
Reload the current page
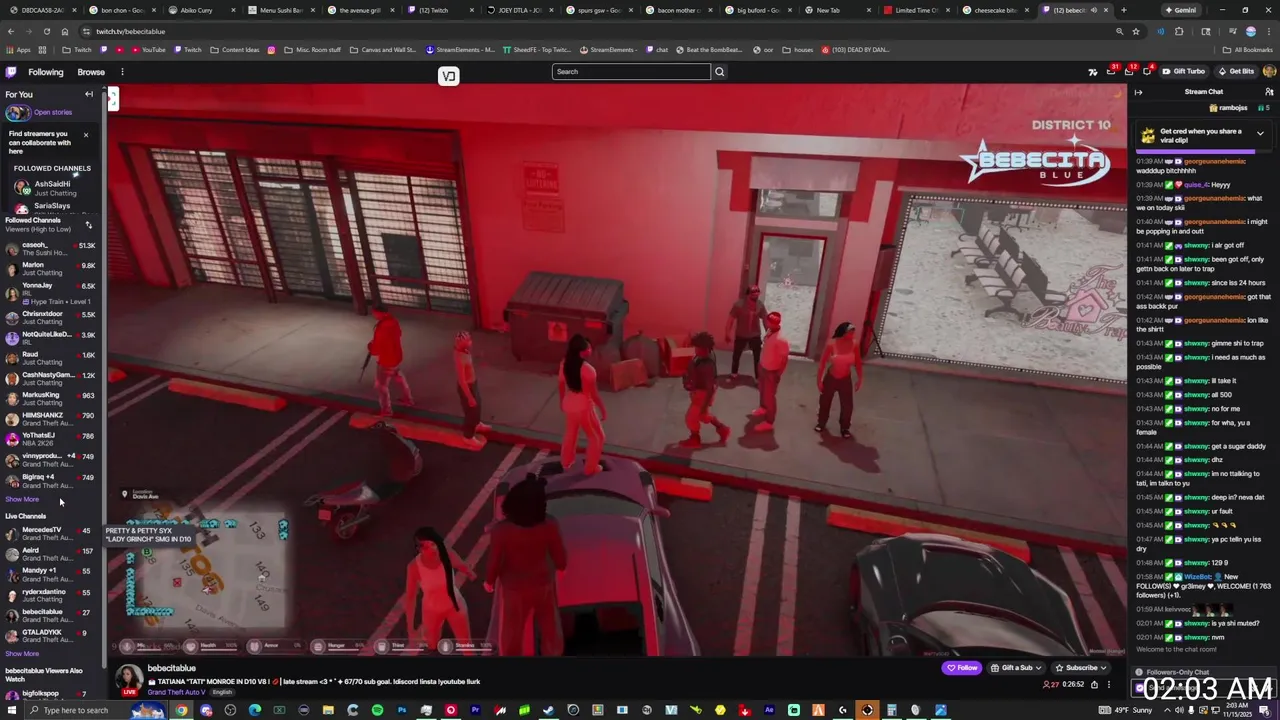pos(47,31)
